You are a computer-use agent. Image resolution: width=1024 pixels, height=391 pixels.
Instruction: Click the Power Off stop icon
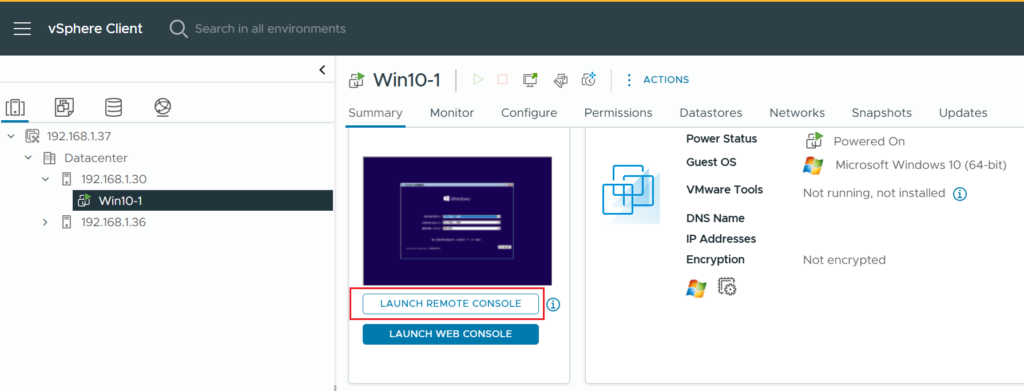pos(502,80)
